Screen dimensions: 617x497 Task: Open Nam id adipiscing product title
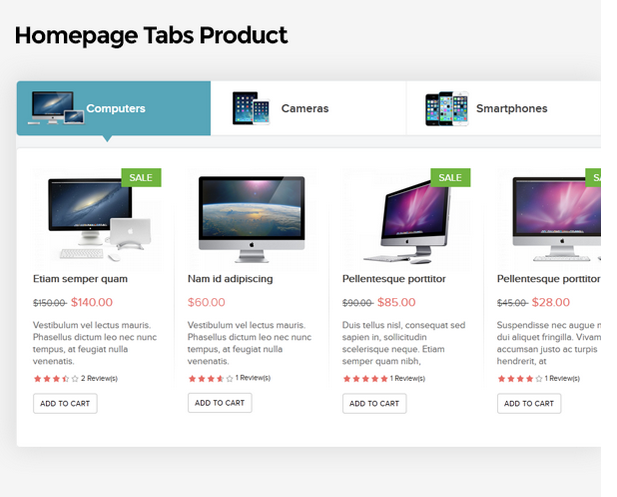(230, 279)
